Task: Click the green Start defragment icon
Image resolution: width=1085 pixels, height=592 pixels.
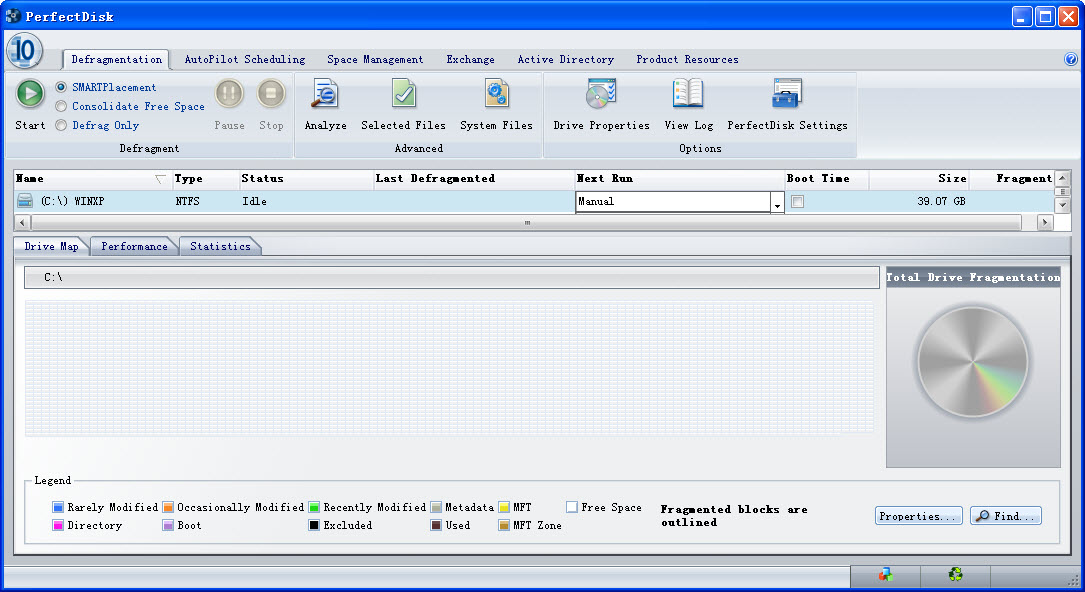Action: (30, 94)
